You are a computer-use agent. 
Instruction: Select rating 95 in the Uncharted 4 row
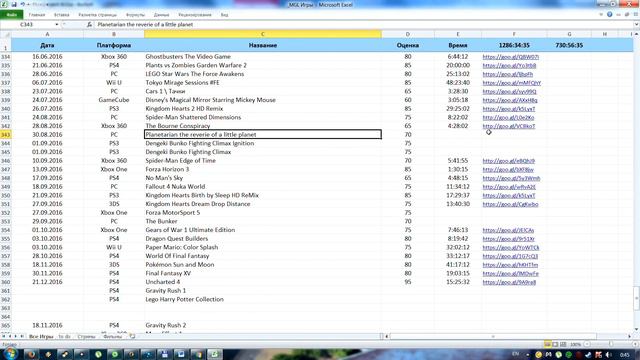[x=407, y=282]
